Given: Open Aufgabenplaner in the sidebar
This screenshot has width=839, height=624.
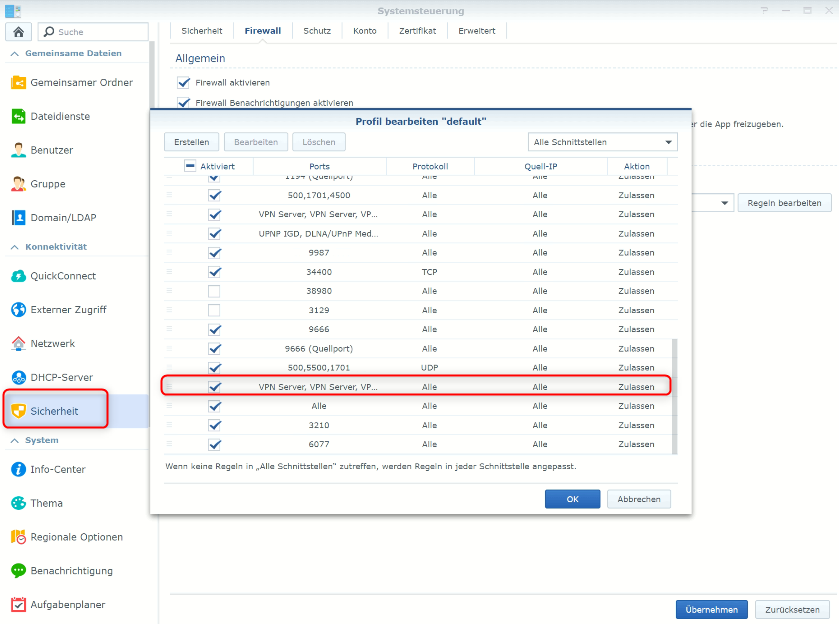Looking at the screenshot, I should click(x=67, y=605).
